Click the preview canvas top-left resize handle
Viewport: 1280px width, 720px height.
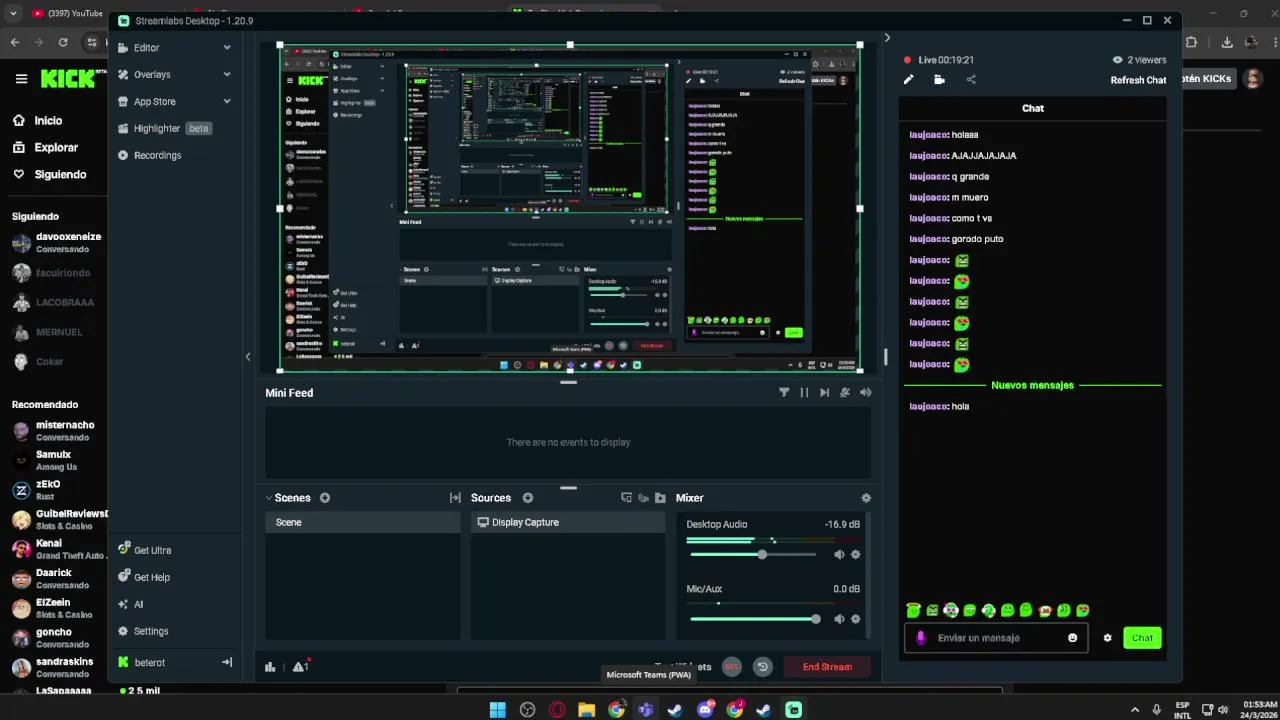[280, 45]
